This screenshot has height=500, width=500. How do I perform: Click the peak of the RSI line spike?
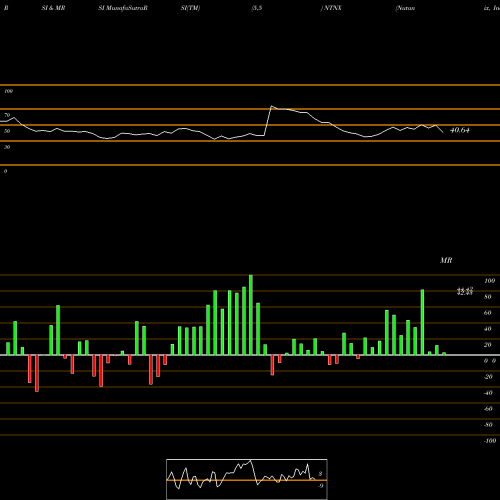(x=271, y=106)
